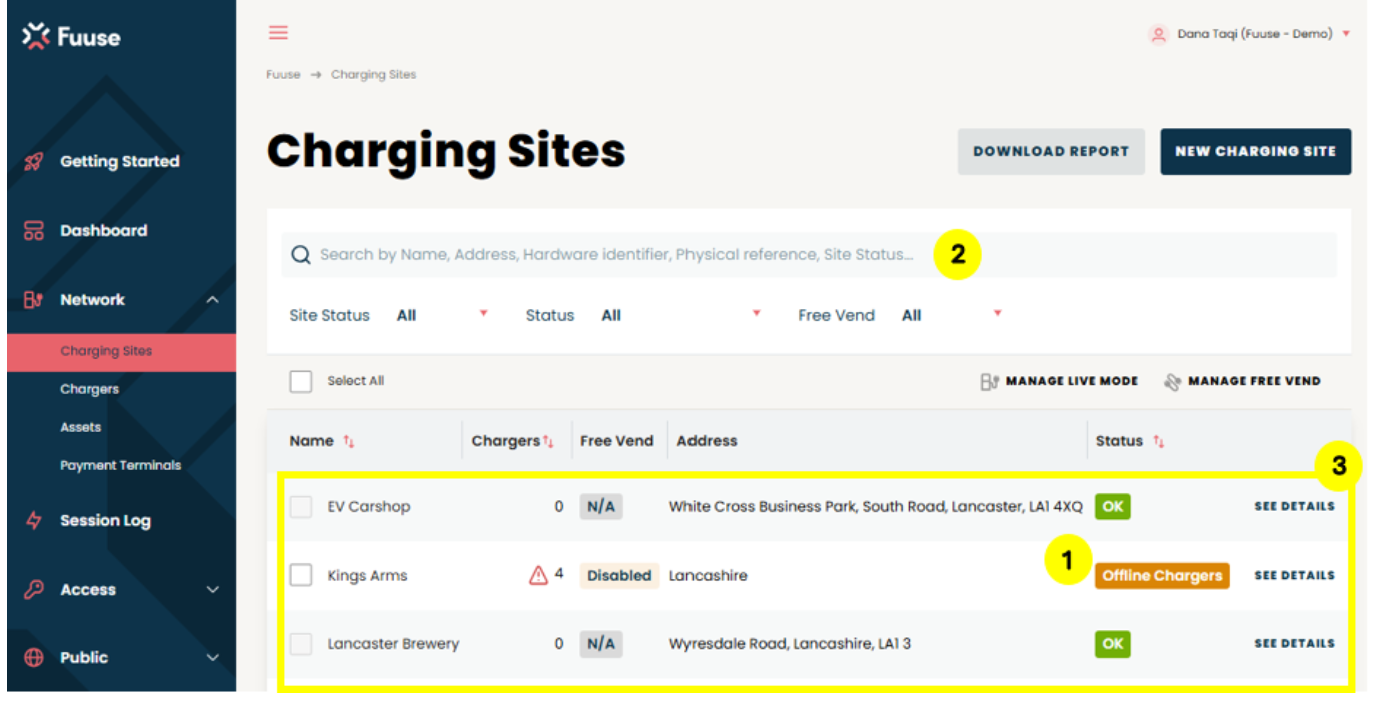The height and width of the screenshot is (702, 1376).
Task: Click the Public globe icon
Action: (34, 658)
